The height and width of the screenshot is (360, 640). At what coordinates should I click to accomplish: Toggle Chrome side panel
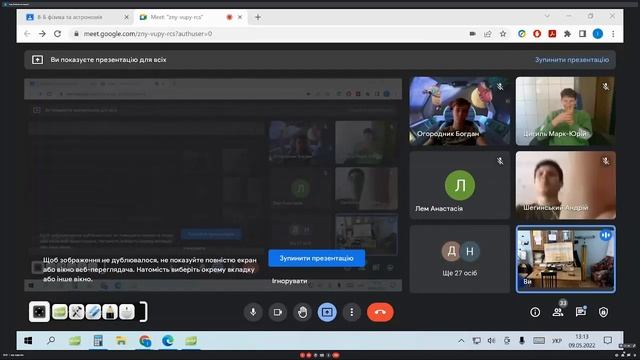[582, 34]
